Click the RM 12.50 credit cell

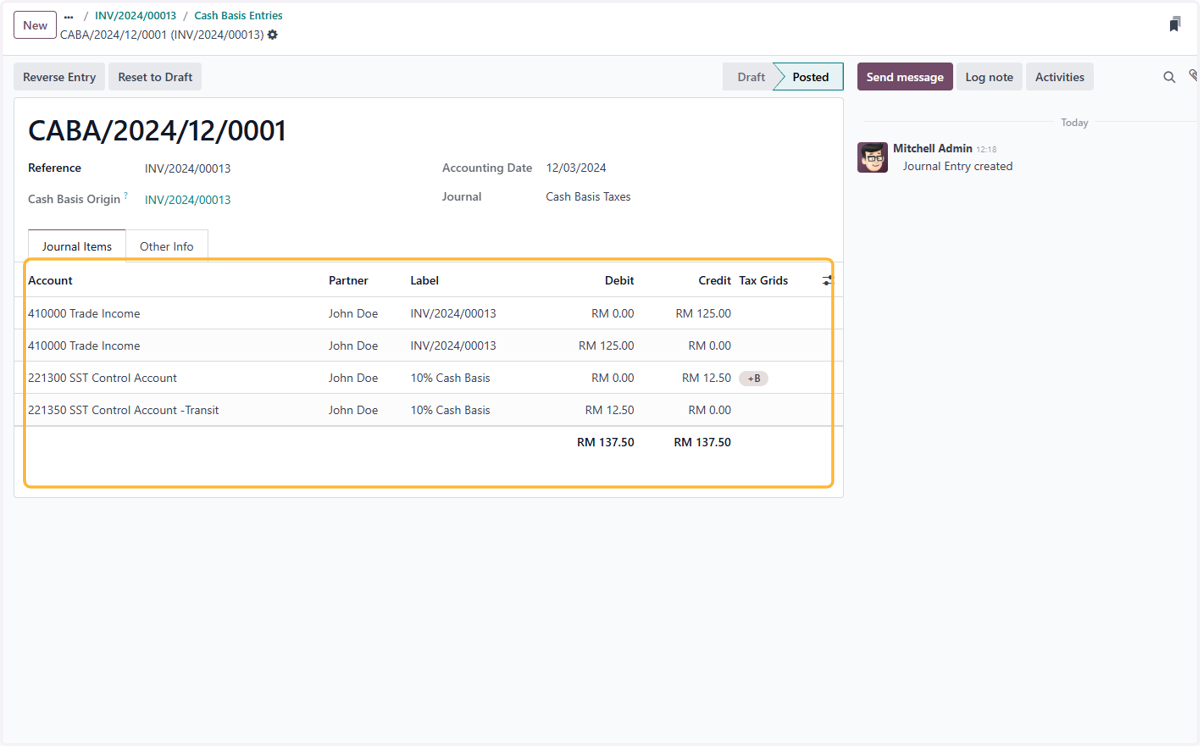click(706, 378)
